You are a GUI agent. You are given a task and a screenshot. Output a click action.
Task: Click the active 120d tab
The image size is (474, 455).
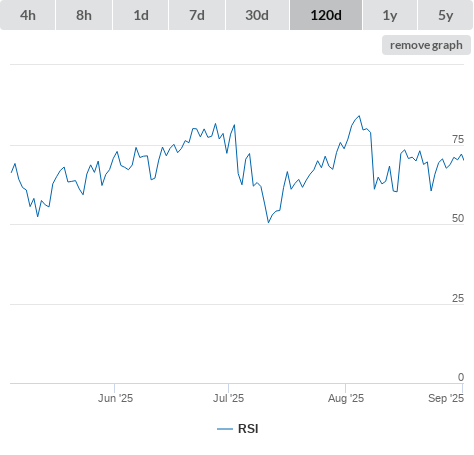[x=326, y=15]
